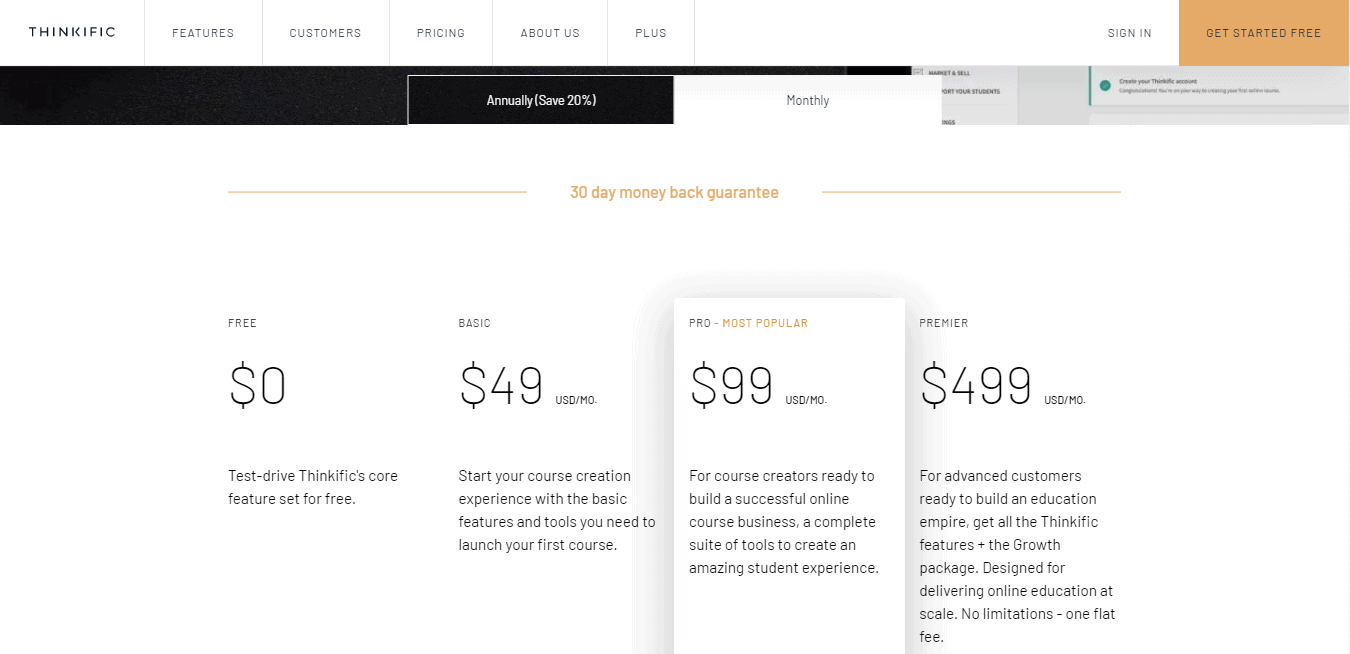
Task: Click the $99 Pro plan price
Action: [x=732, y=386]
